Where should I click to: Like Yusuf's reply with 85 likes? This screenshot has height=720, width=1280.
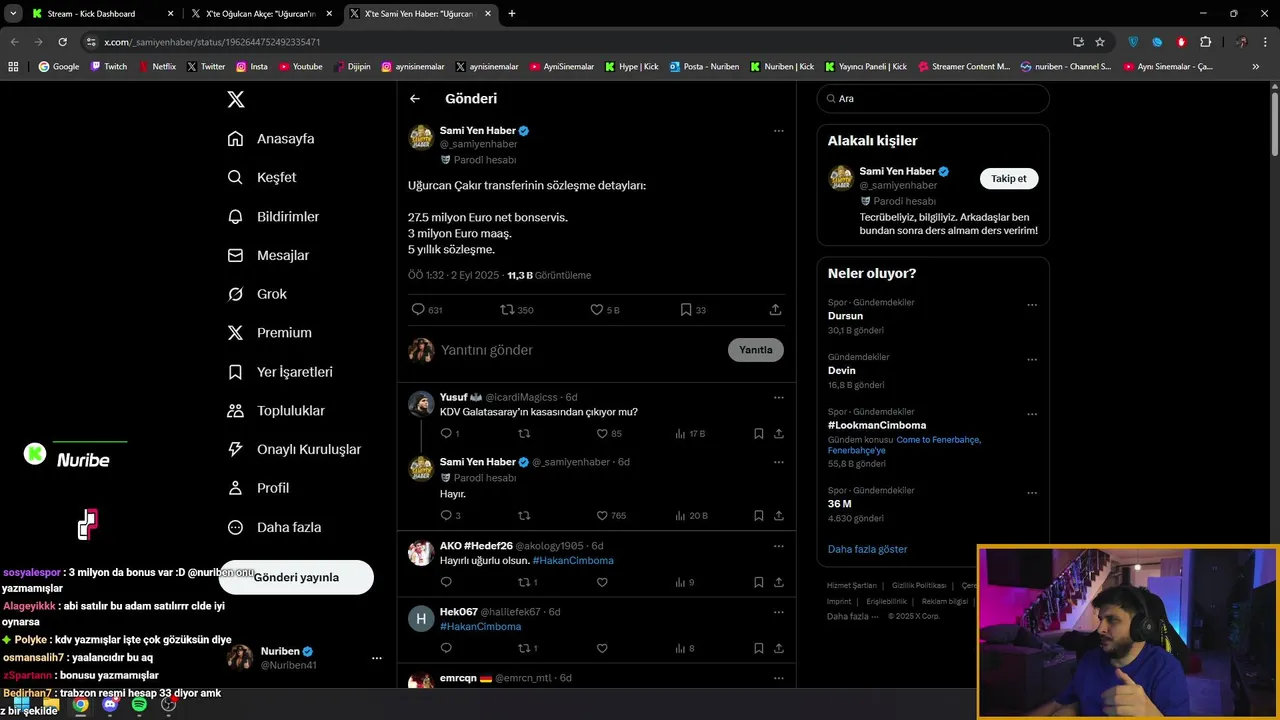pos(609,434)
